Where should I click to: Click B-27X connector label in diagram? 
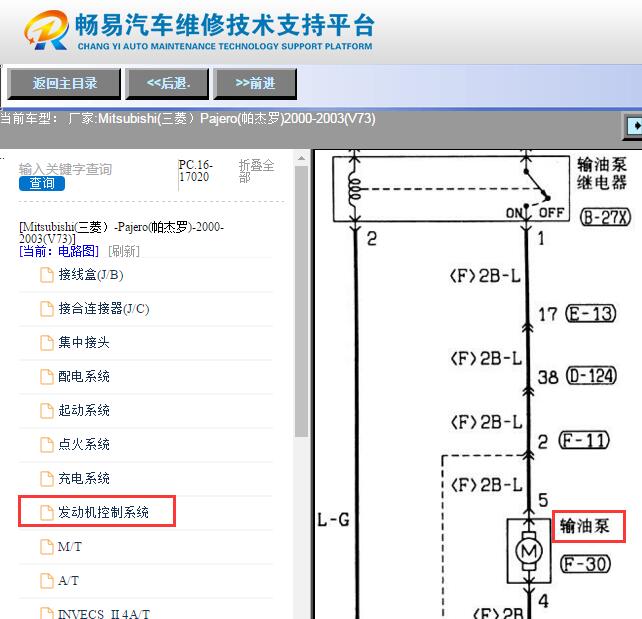coord(606,217)
